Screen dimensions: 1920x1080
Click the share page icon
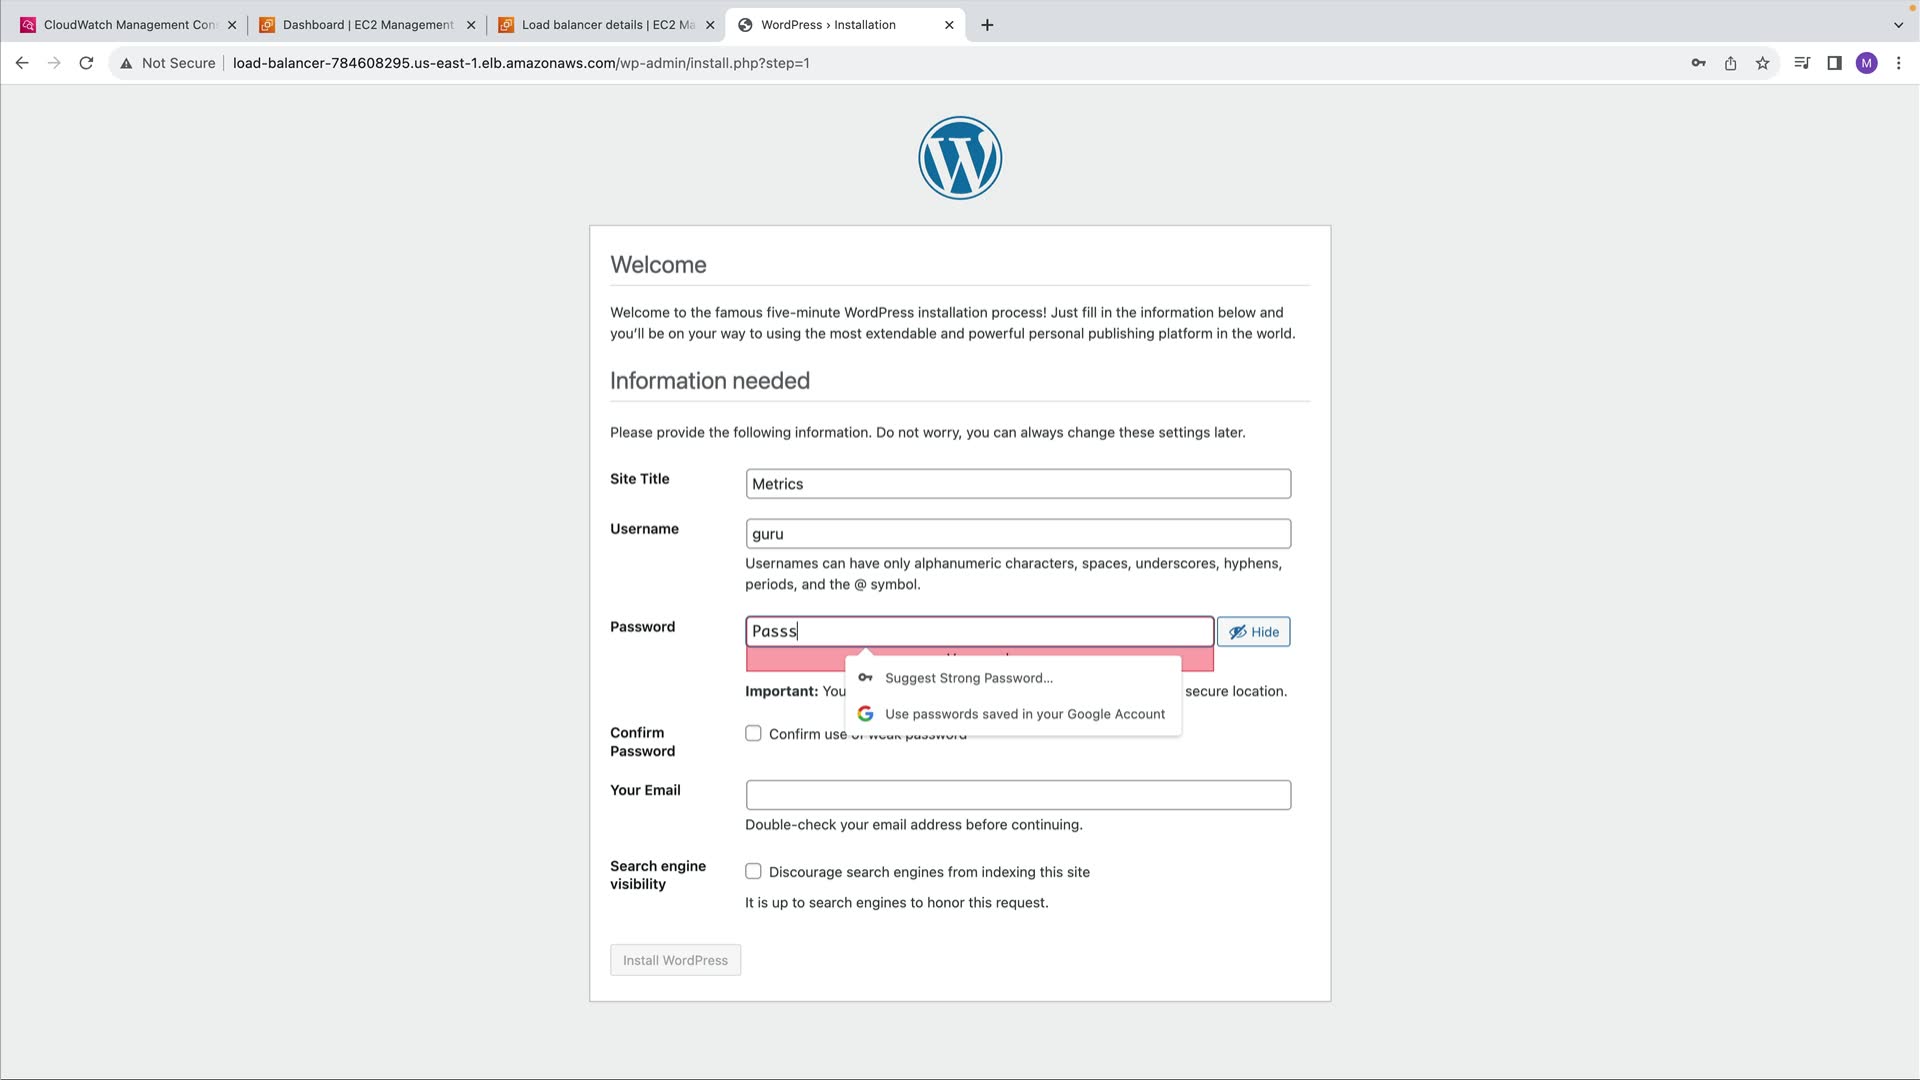(x=1730, y=63)
